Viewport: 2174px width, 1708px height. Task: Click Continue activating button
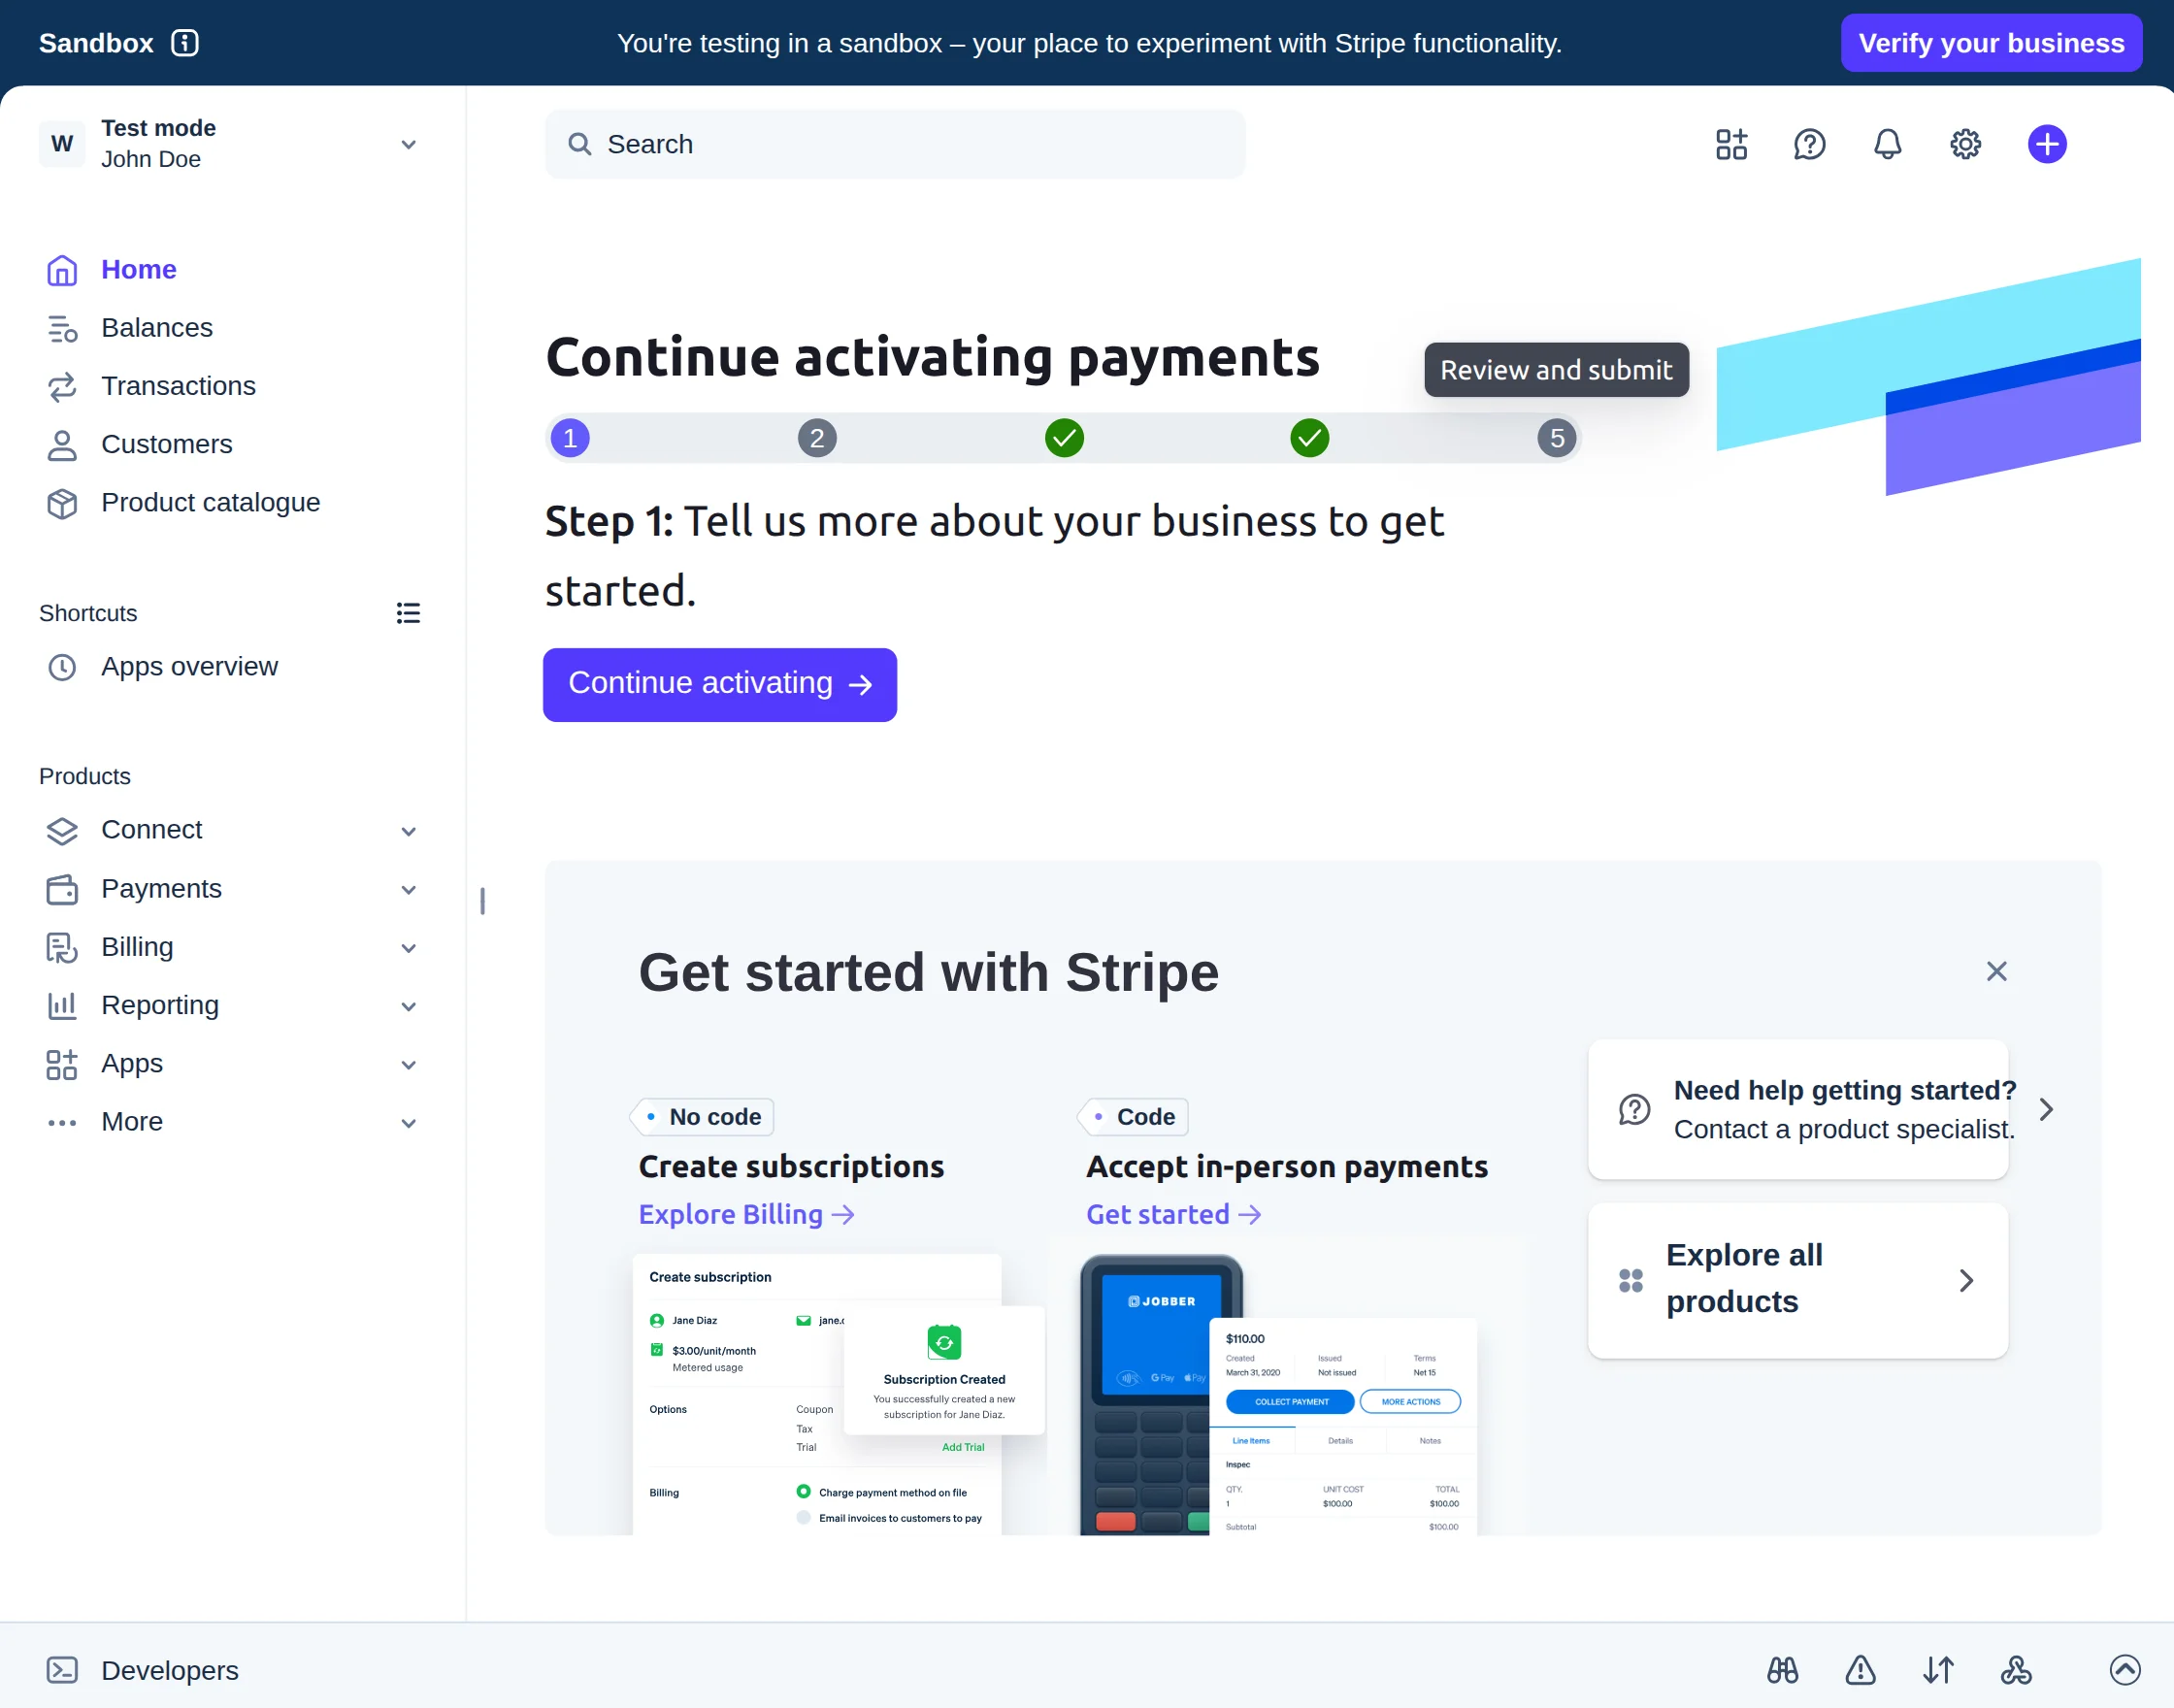719,684
